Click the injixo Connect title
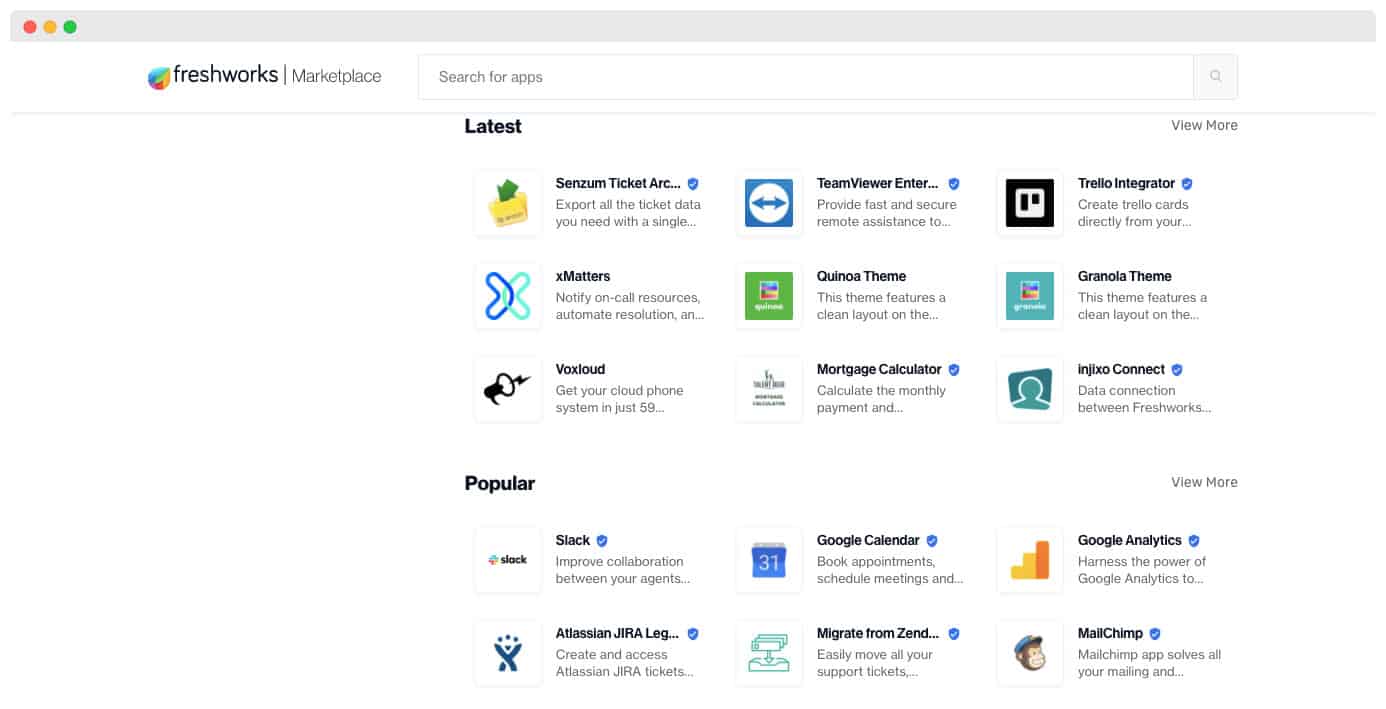The width and height of the screenshot is (1386, 709). tap(1121, 369)
